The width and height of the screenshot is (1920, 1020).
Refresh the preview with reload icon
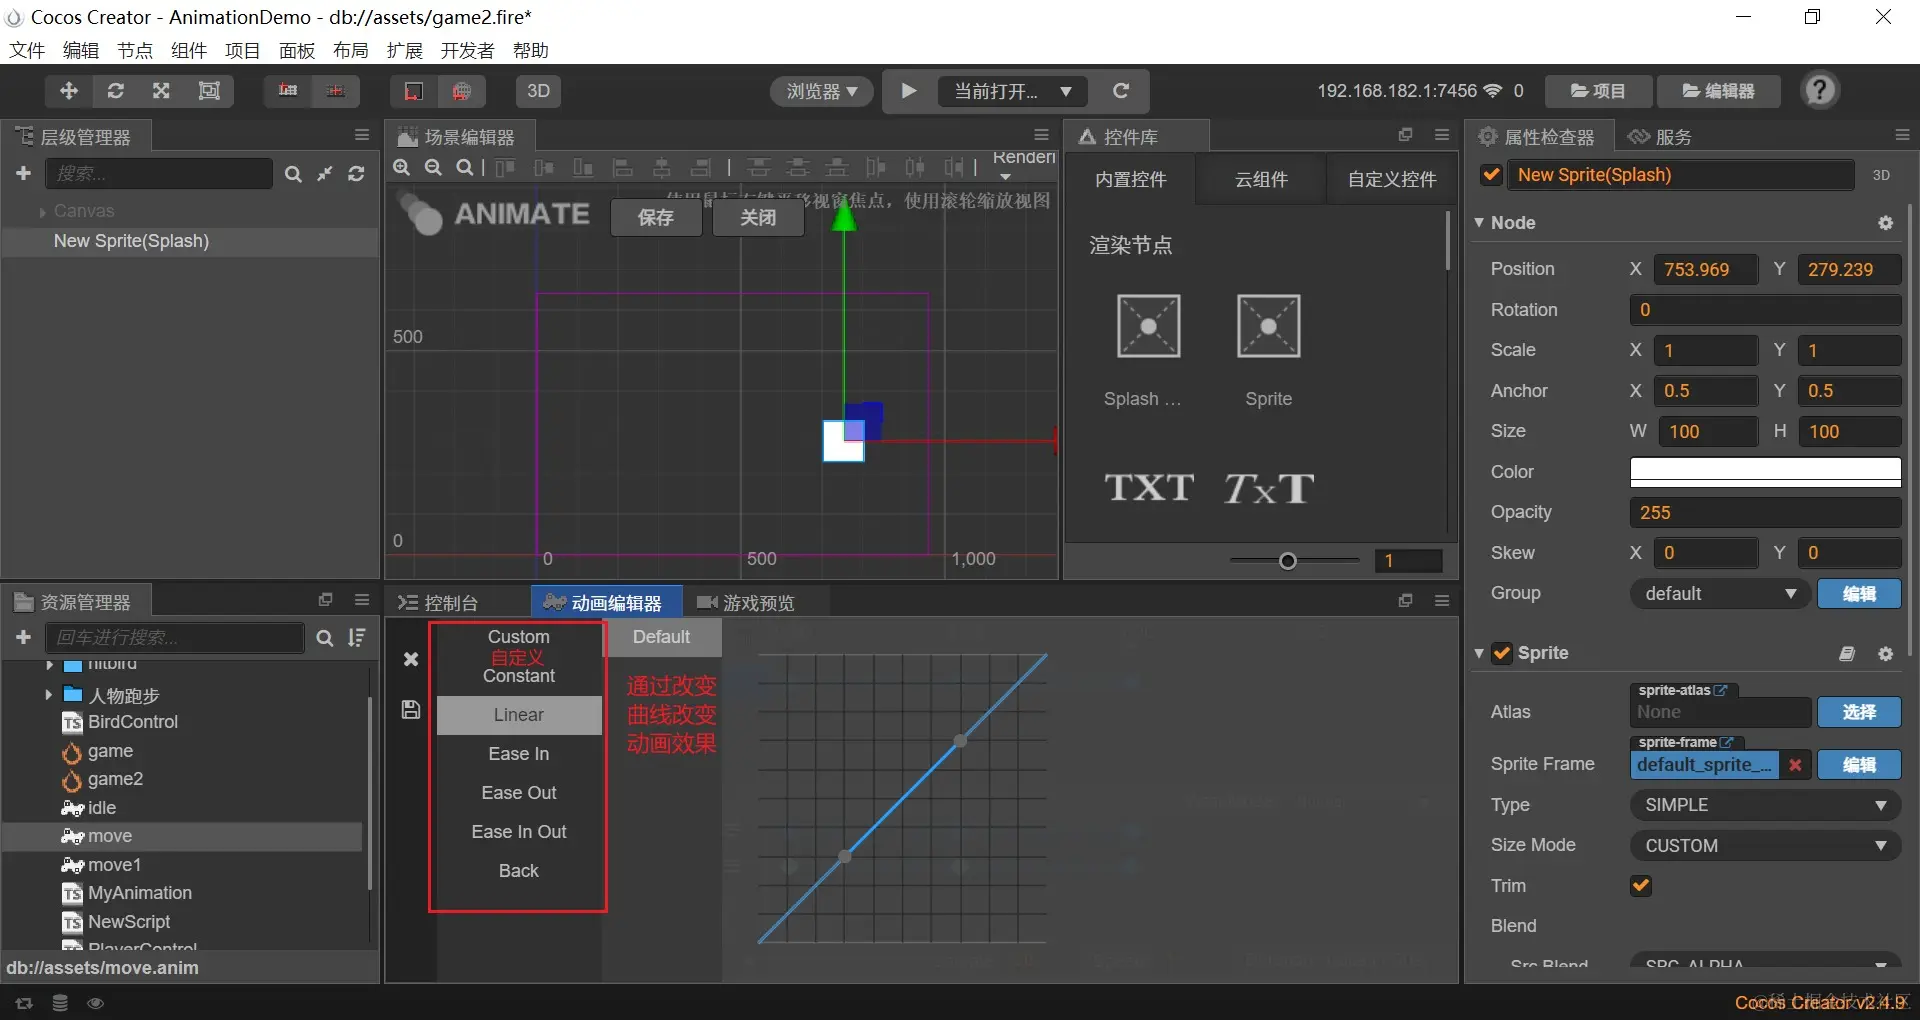[1121, 91]
